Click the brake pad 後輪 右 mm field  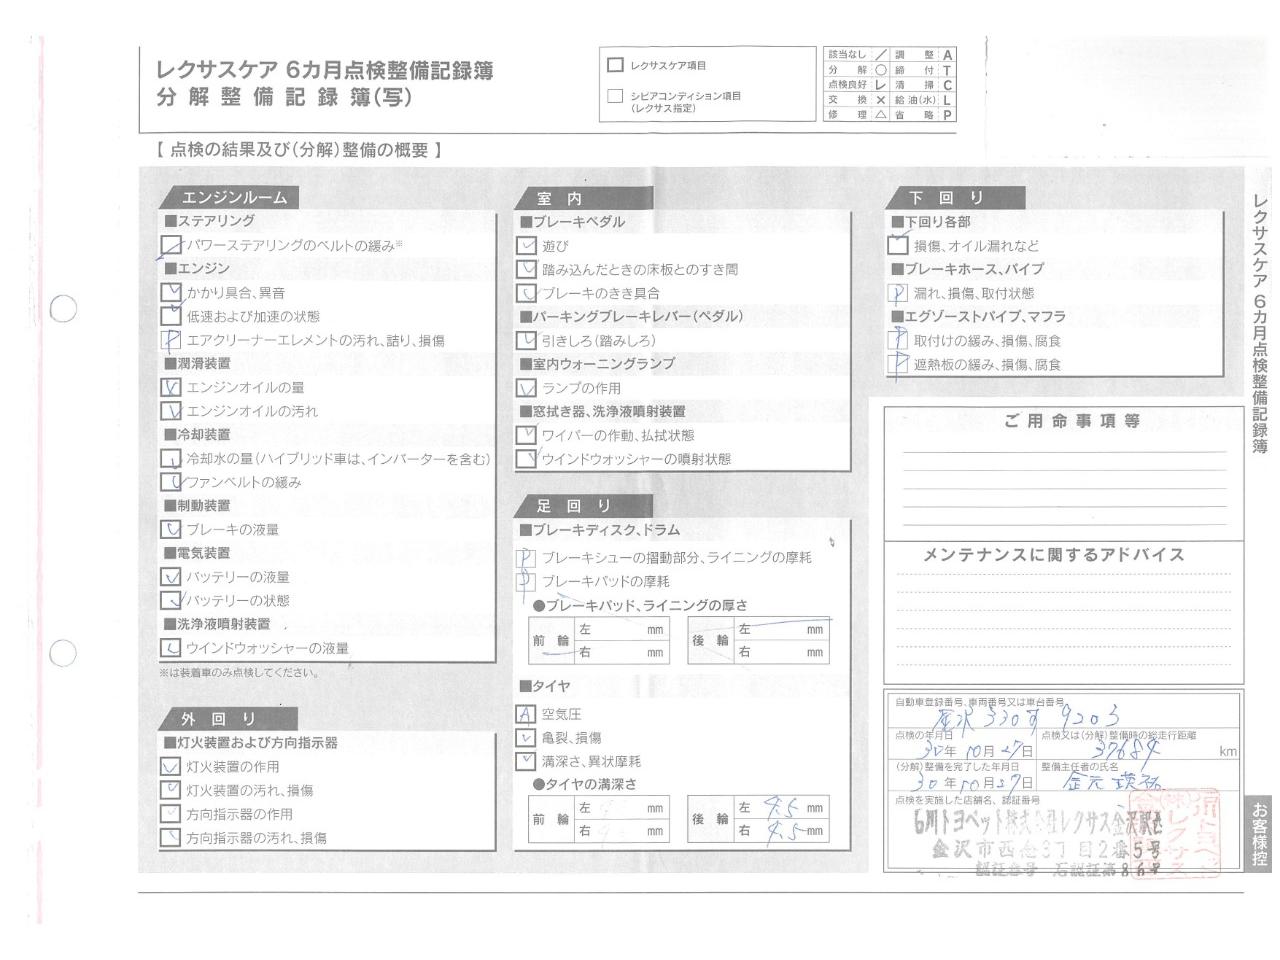pos(781,652)
